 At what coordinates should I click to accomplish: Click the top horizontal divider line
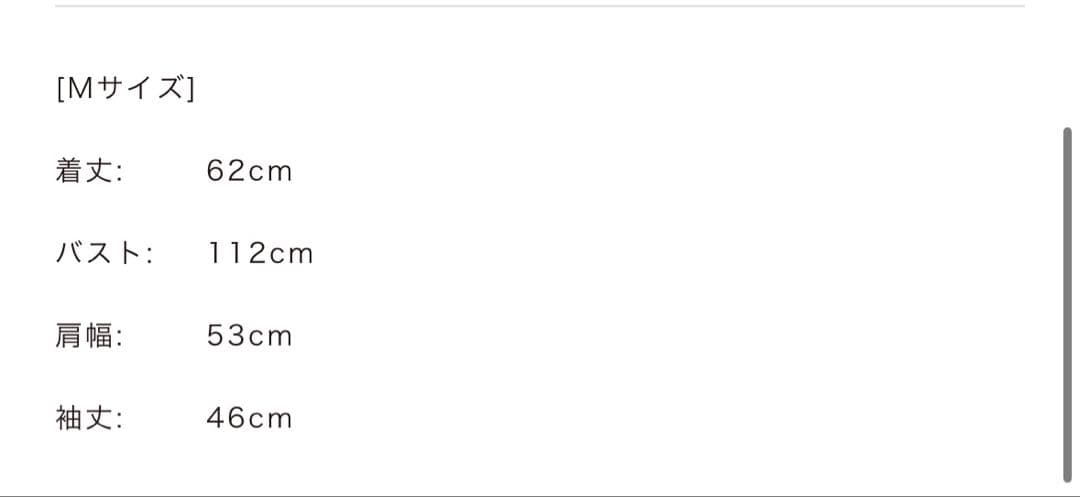(540, 6)
